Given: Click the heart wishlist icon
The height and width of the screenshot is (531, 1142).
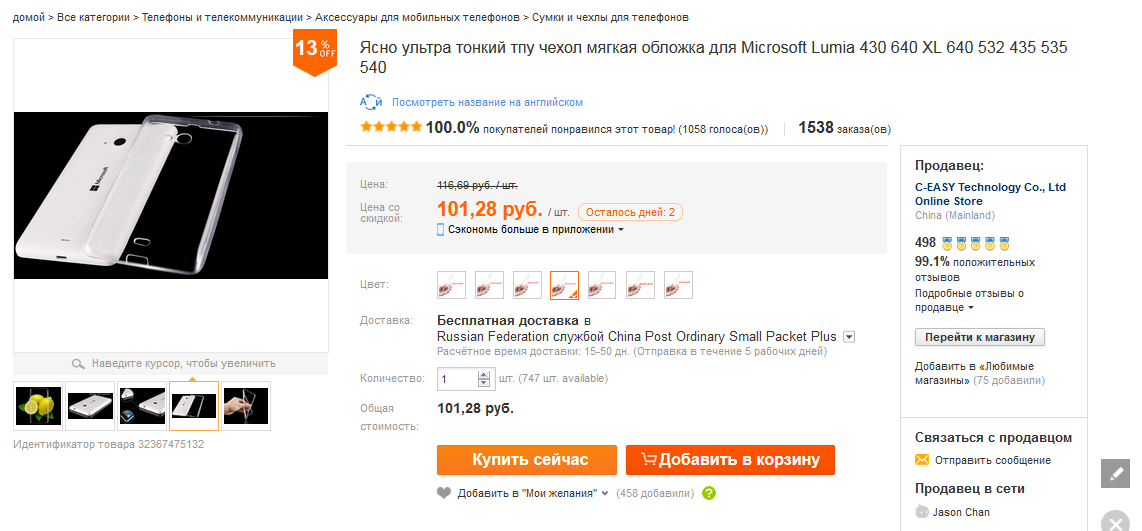Looking at the screenshot, I should (x=445, y=493).
